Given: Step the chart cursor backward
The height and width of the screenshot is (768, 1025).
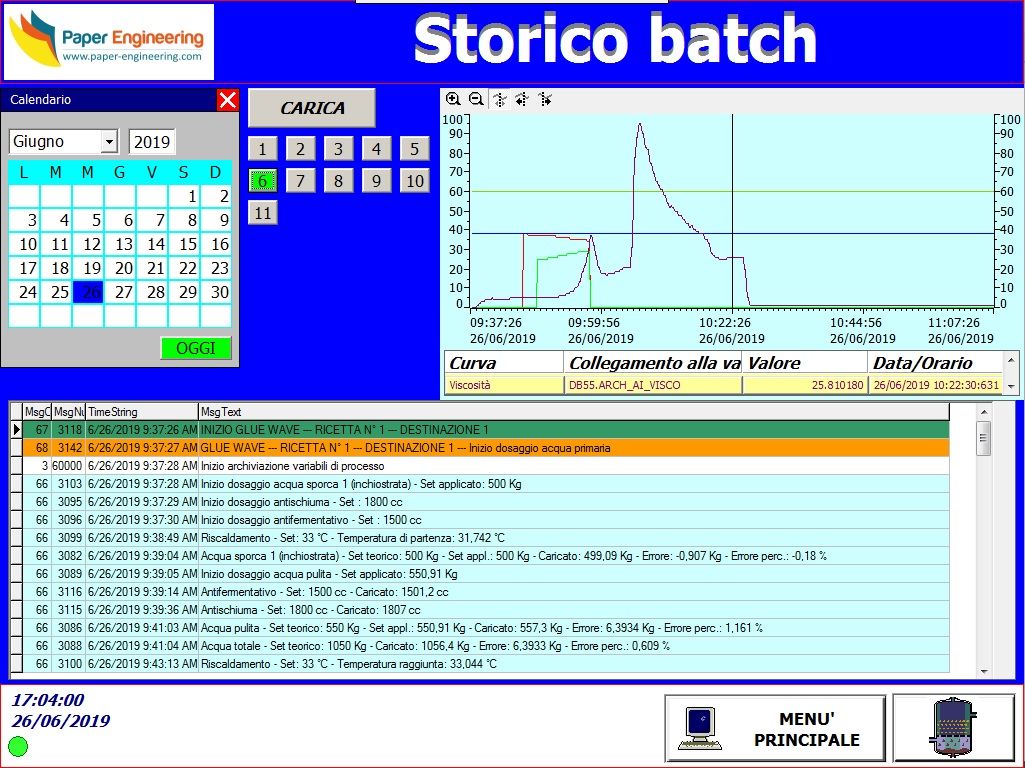Looking at the screenshot, I should pos(522,99).
